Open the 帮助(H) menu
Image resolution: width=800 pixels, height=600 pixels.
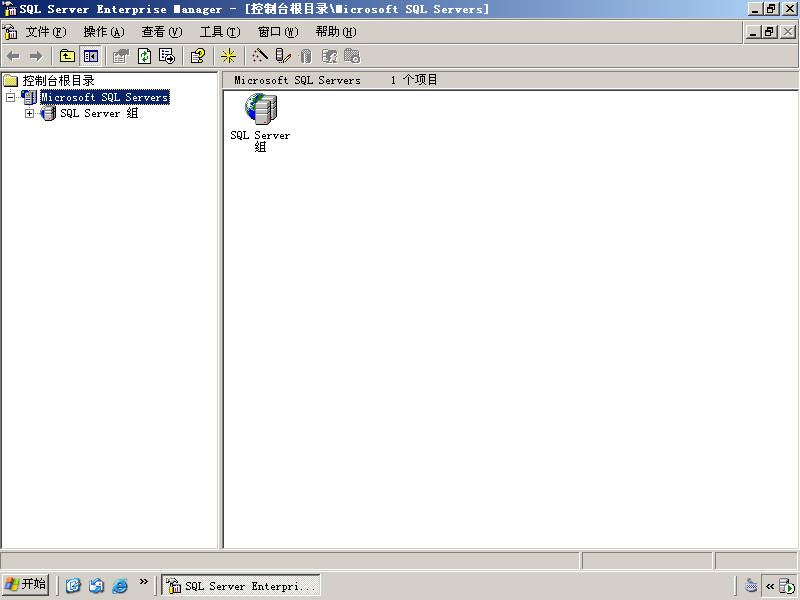(336, 32)
